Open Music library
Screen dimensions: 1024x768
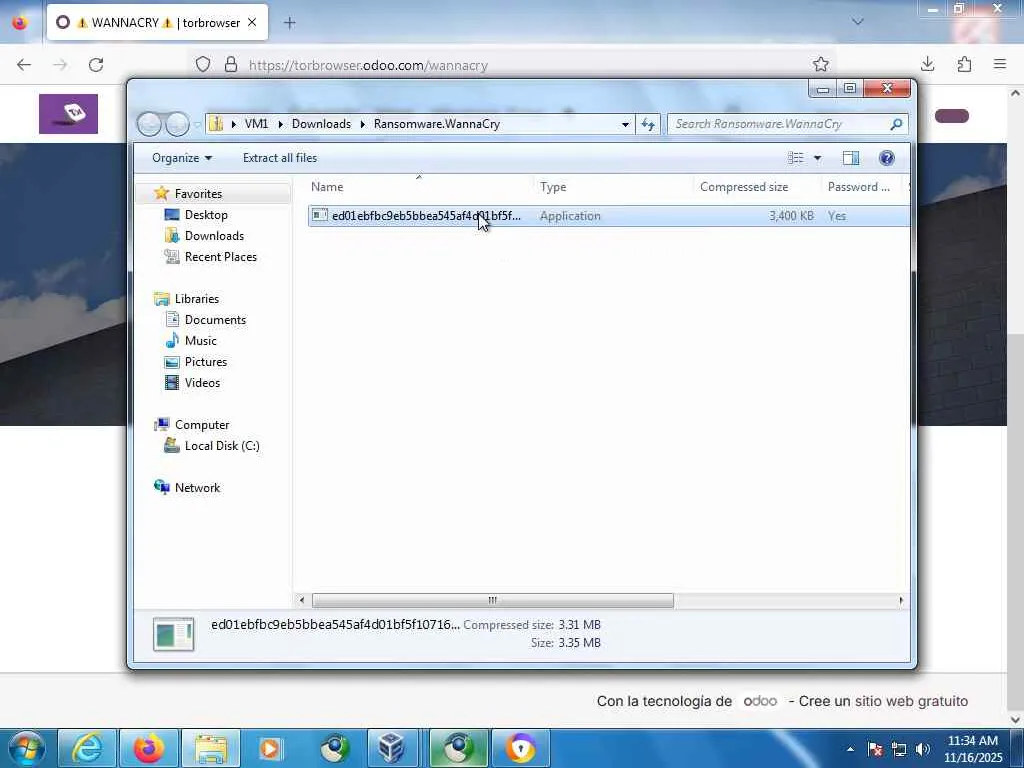click(200, 341)
